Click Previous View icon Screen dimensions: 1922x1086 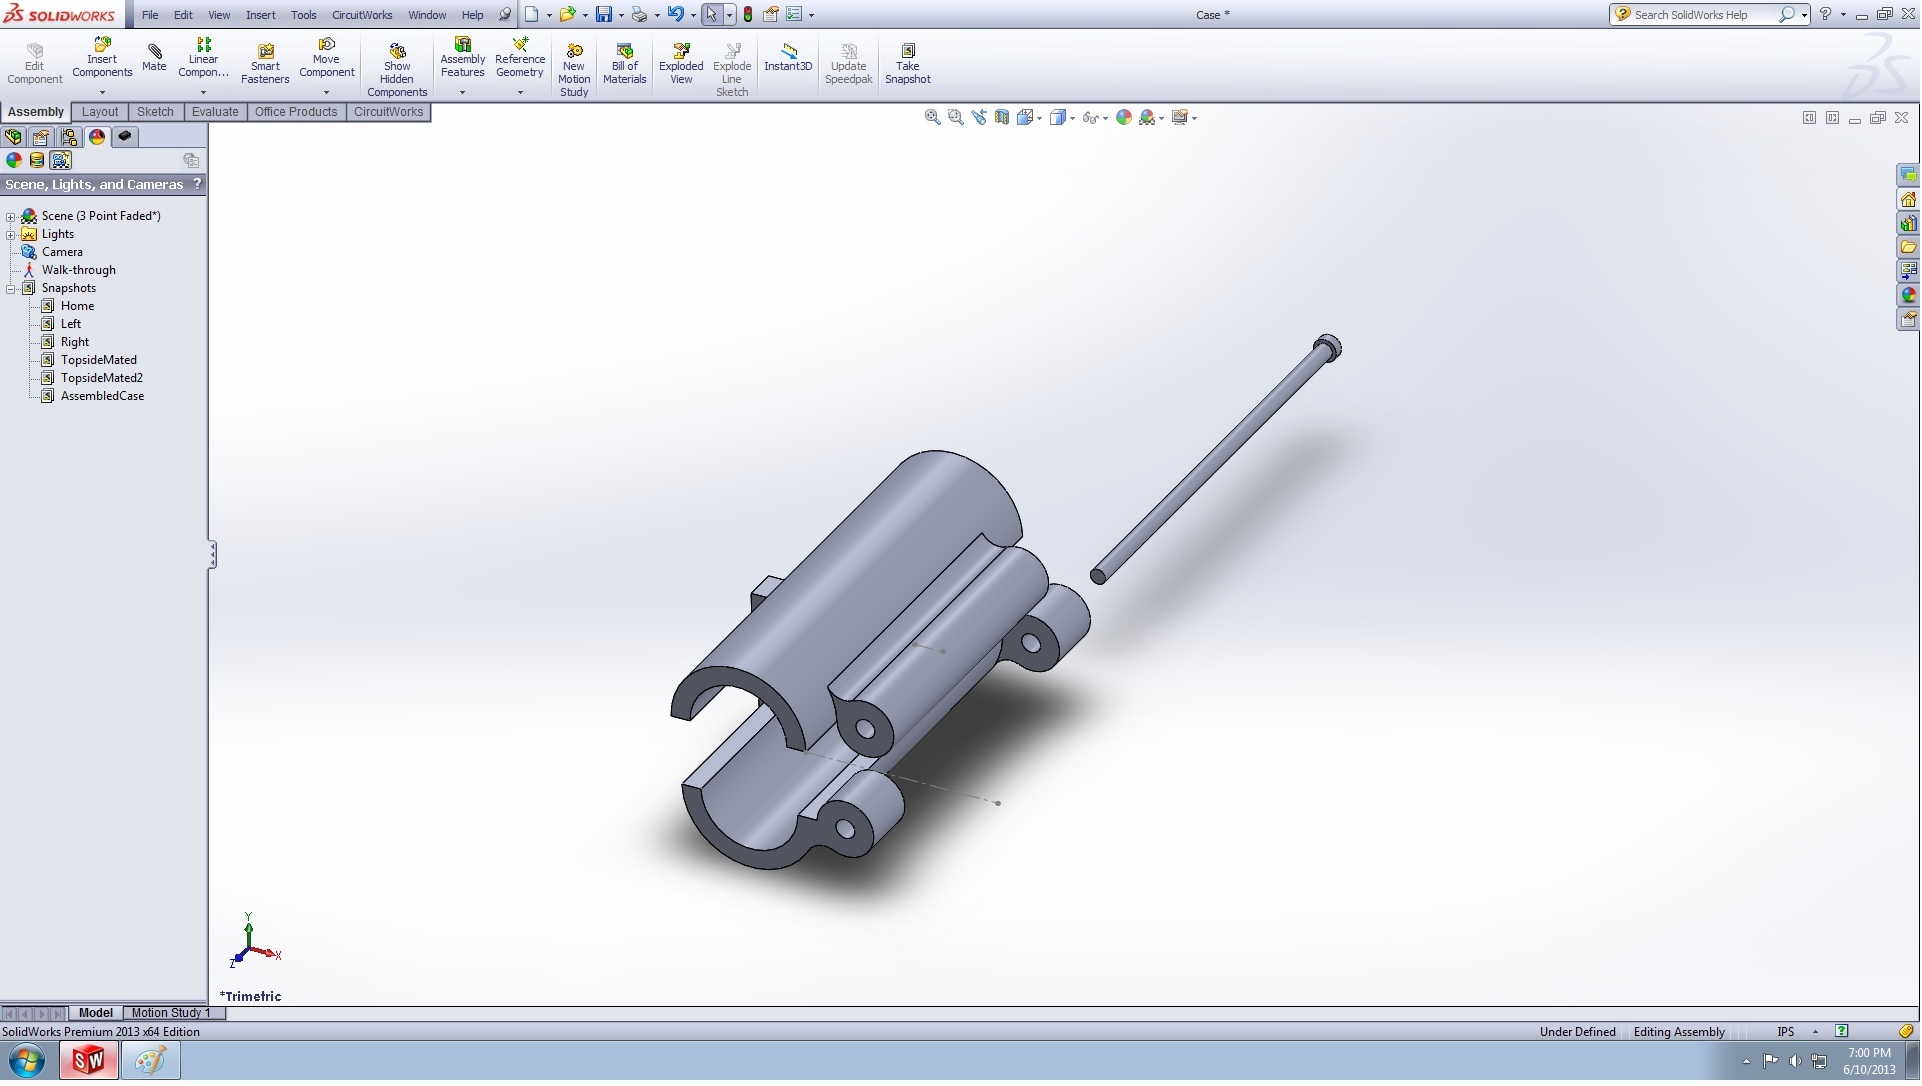pos(979,118)
